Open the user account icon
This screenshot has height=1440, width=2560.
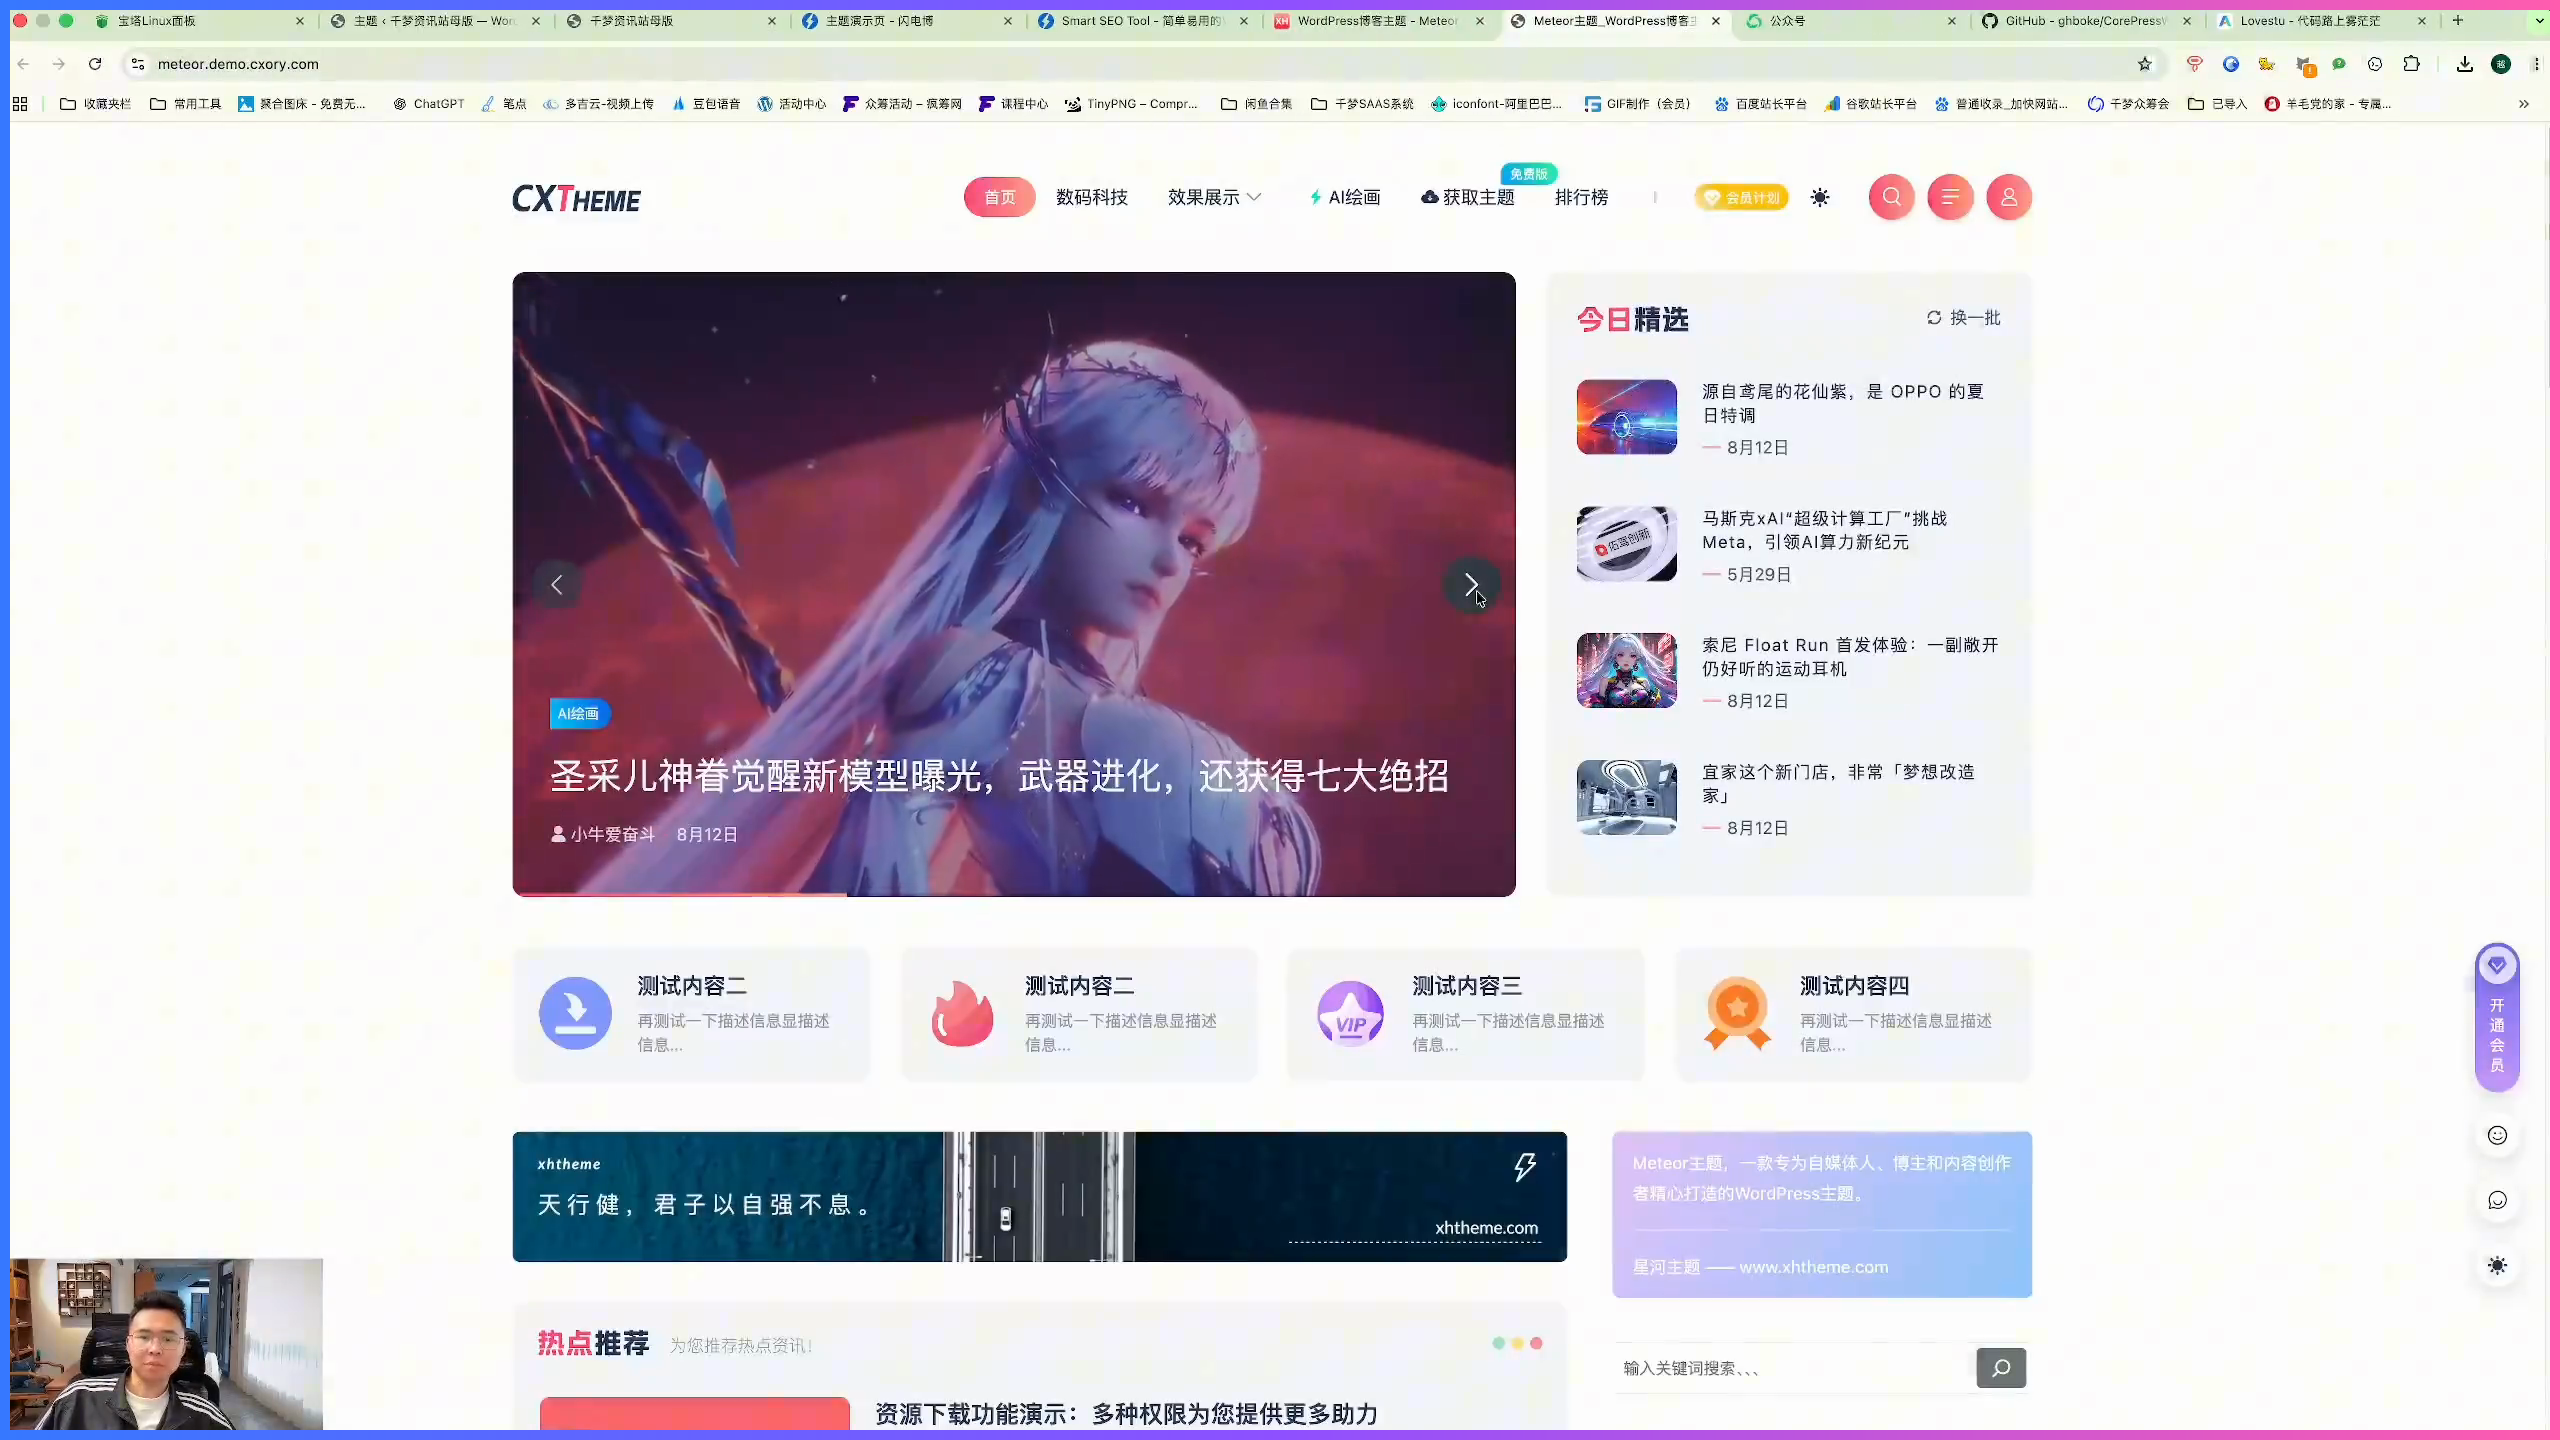(x=2009, y=197)
